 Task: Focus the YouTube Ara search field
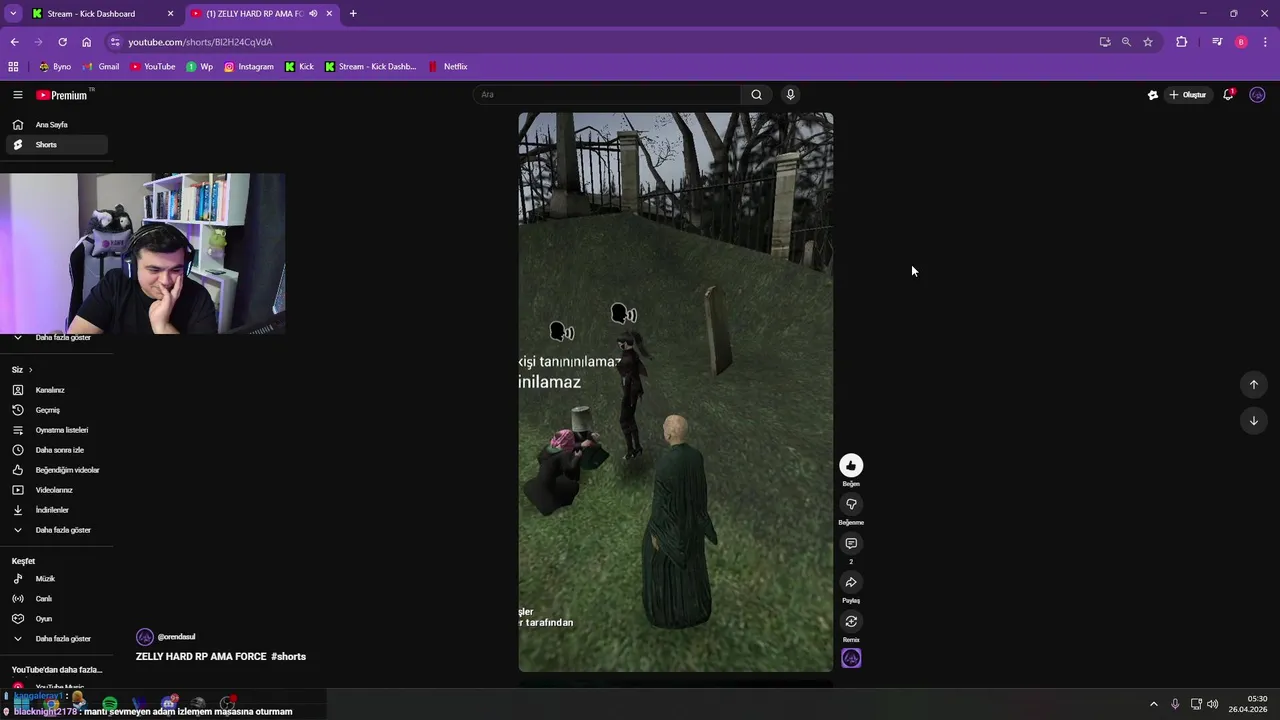click(x=608, y=95)
